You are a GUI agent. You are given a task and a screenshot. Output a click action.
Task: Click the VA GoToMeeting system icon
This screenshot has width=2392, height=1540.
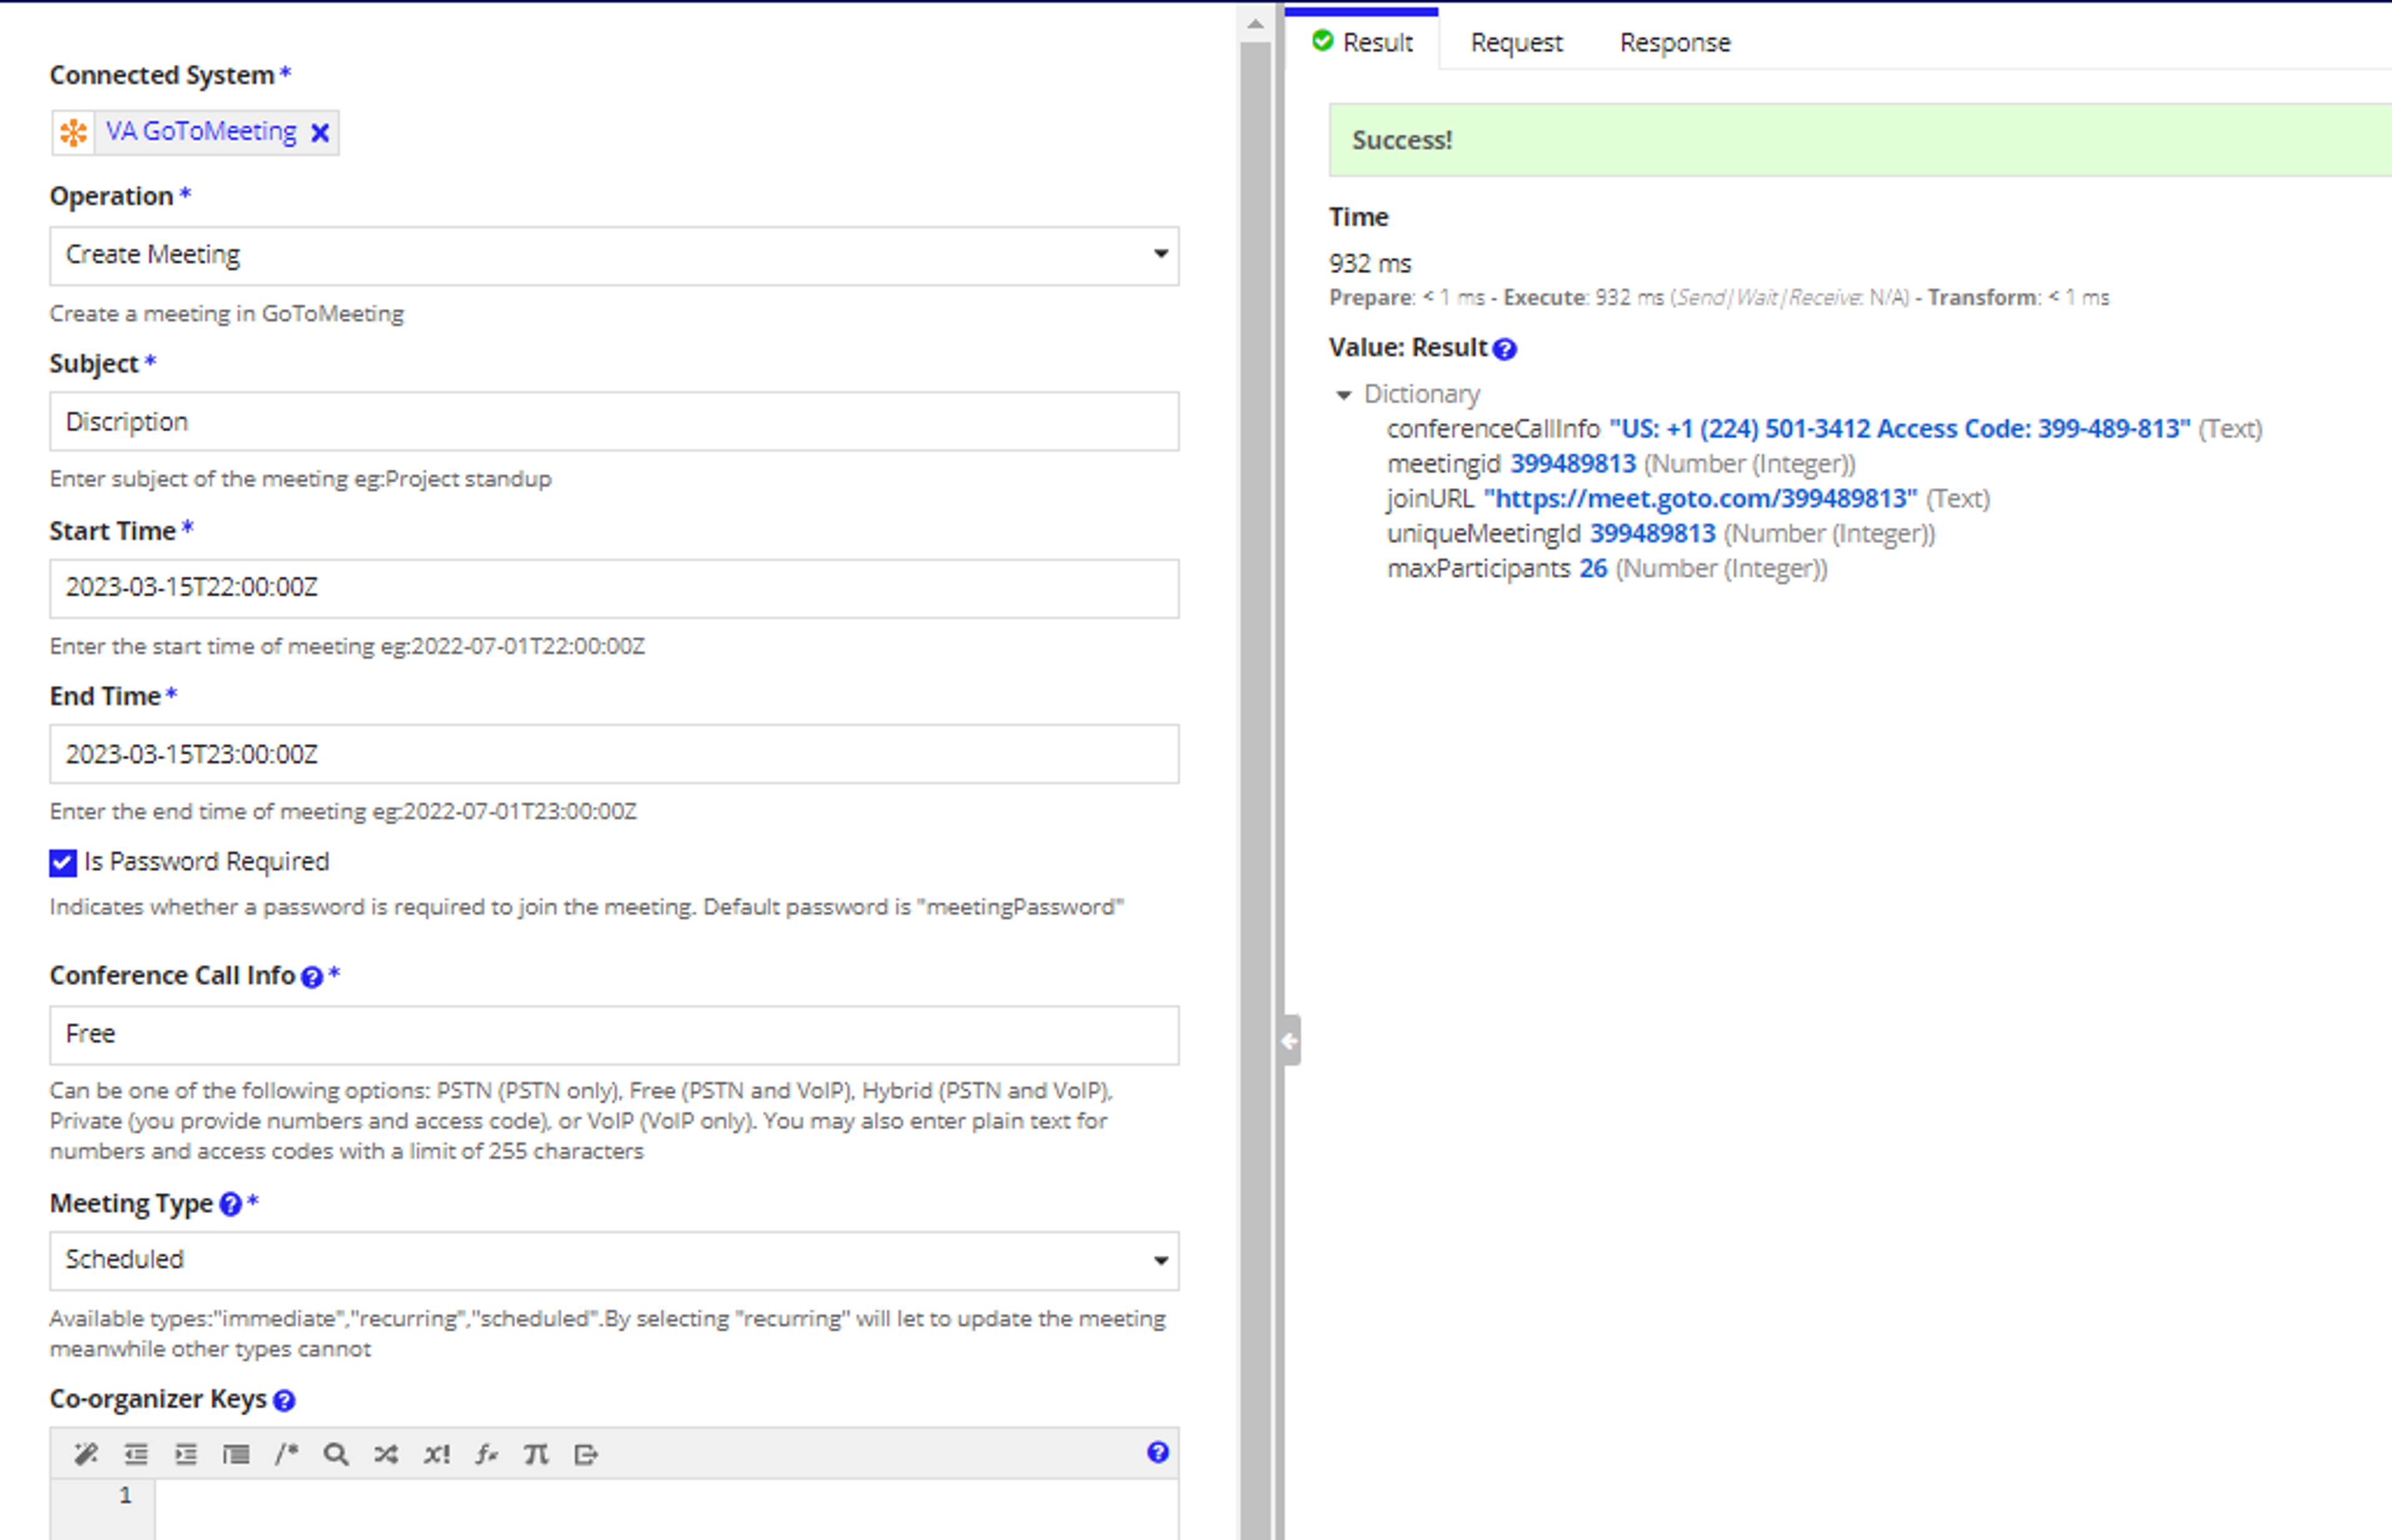[73, 133]
